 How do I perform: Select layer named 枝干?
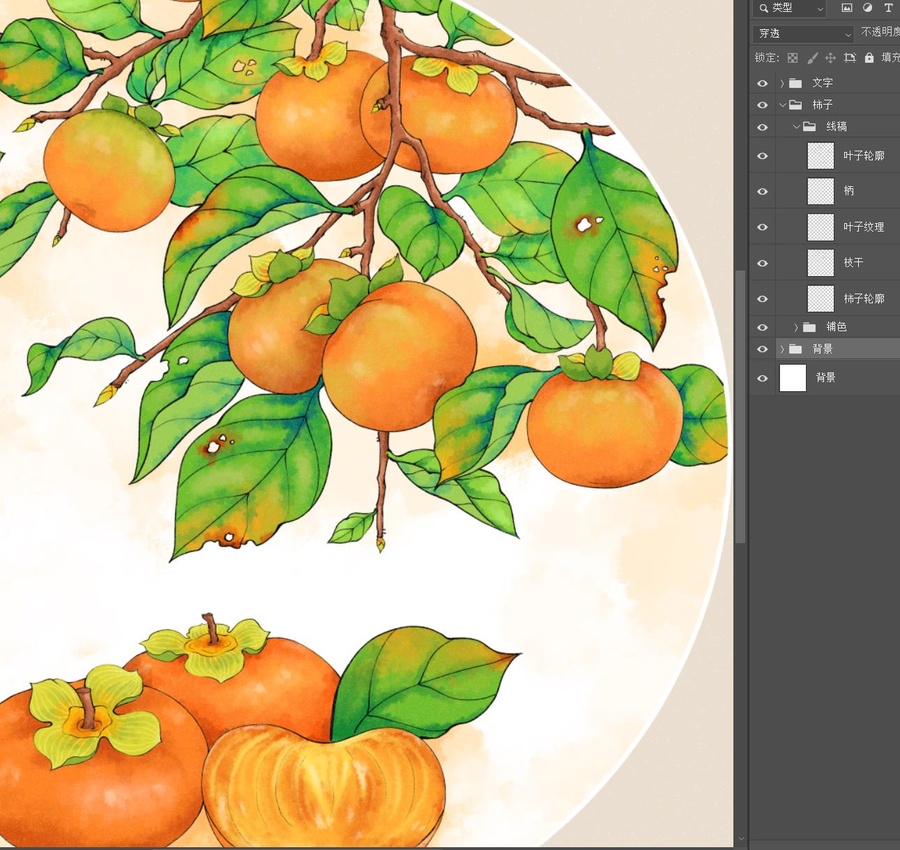tap(854, 263)
